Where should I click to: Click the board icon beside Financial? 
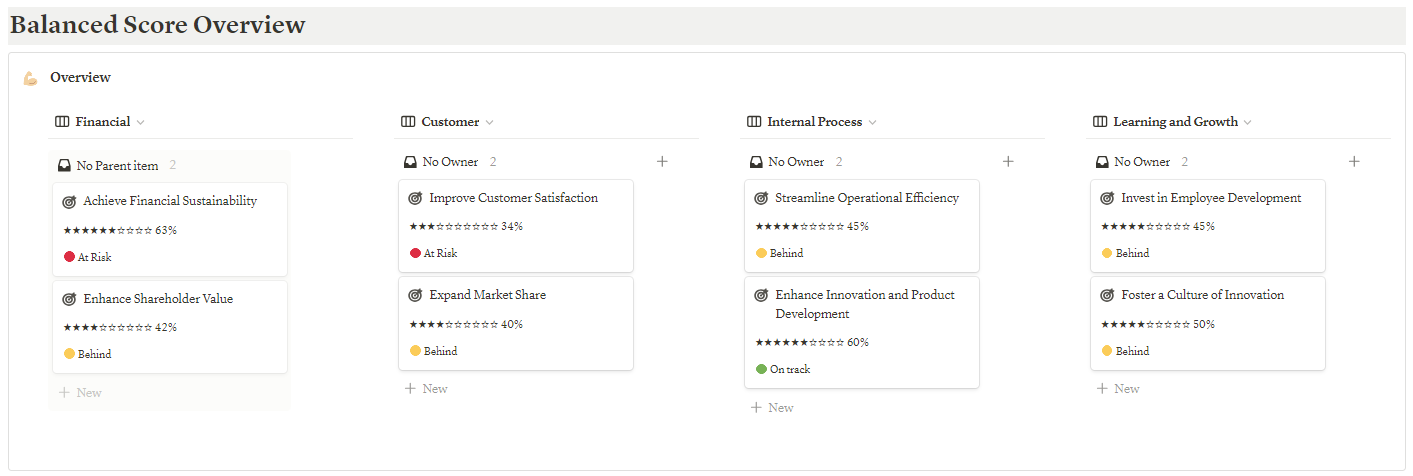(x=62, y=122)
